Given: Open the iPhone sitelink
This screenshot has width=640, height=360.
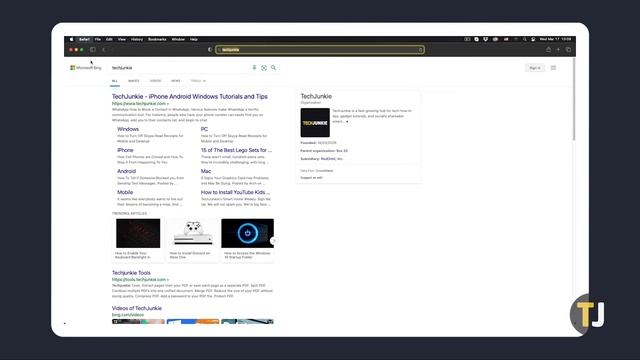Looking at the screenshot, I should (125, 150).
